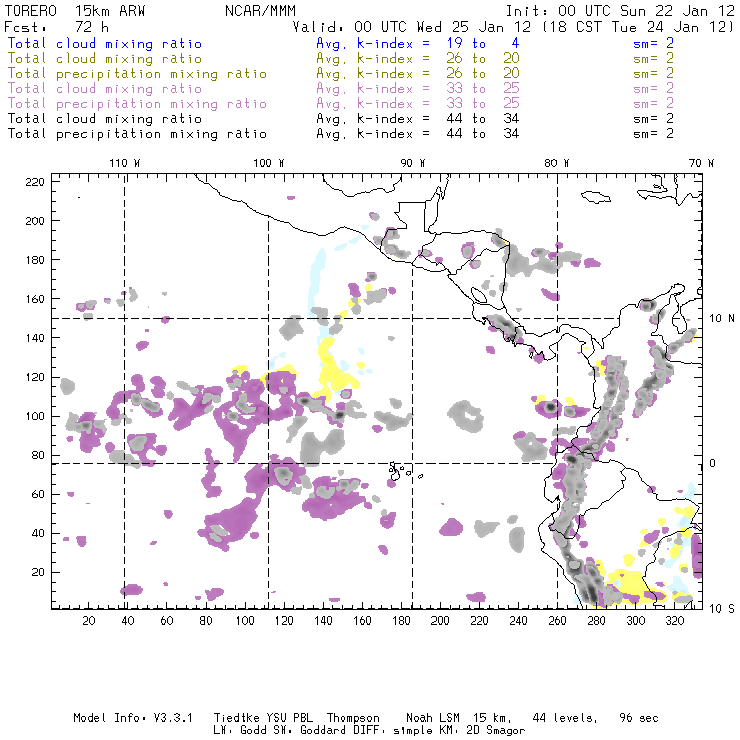Screen dimensions: 740x740
Task: Click the "320" tick on the horizontal axis
Action: [674, 621]
